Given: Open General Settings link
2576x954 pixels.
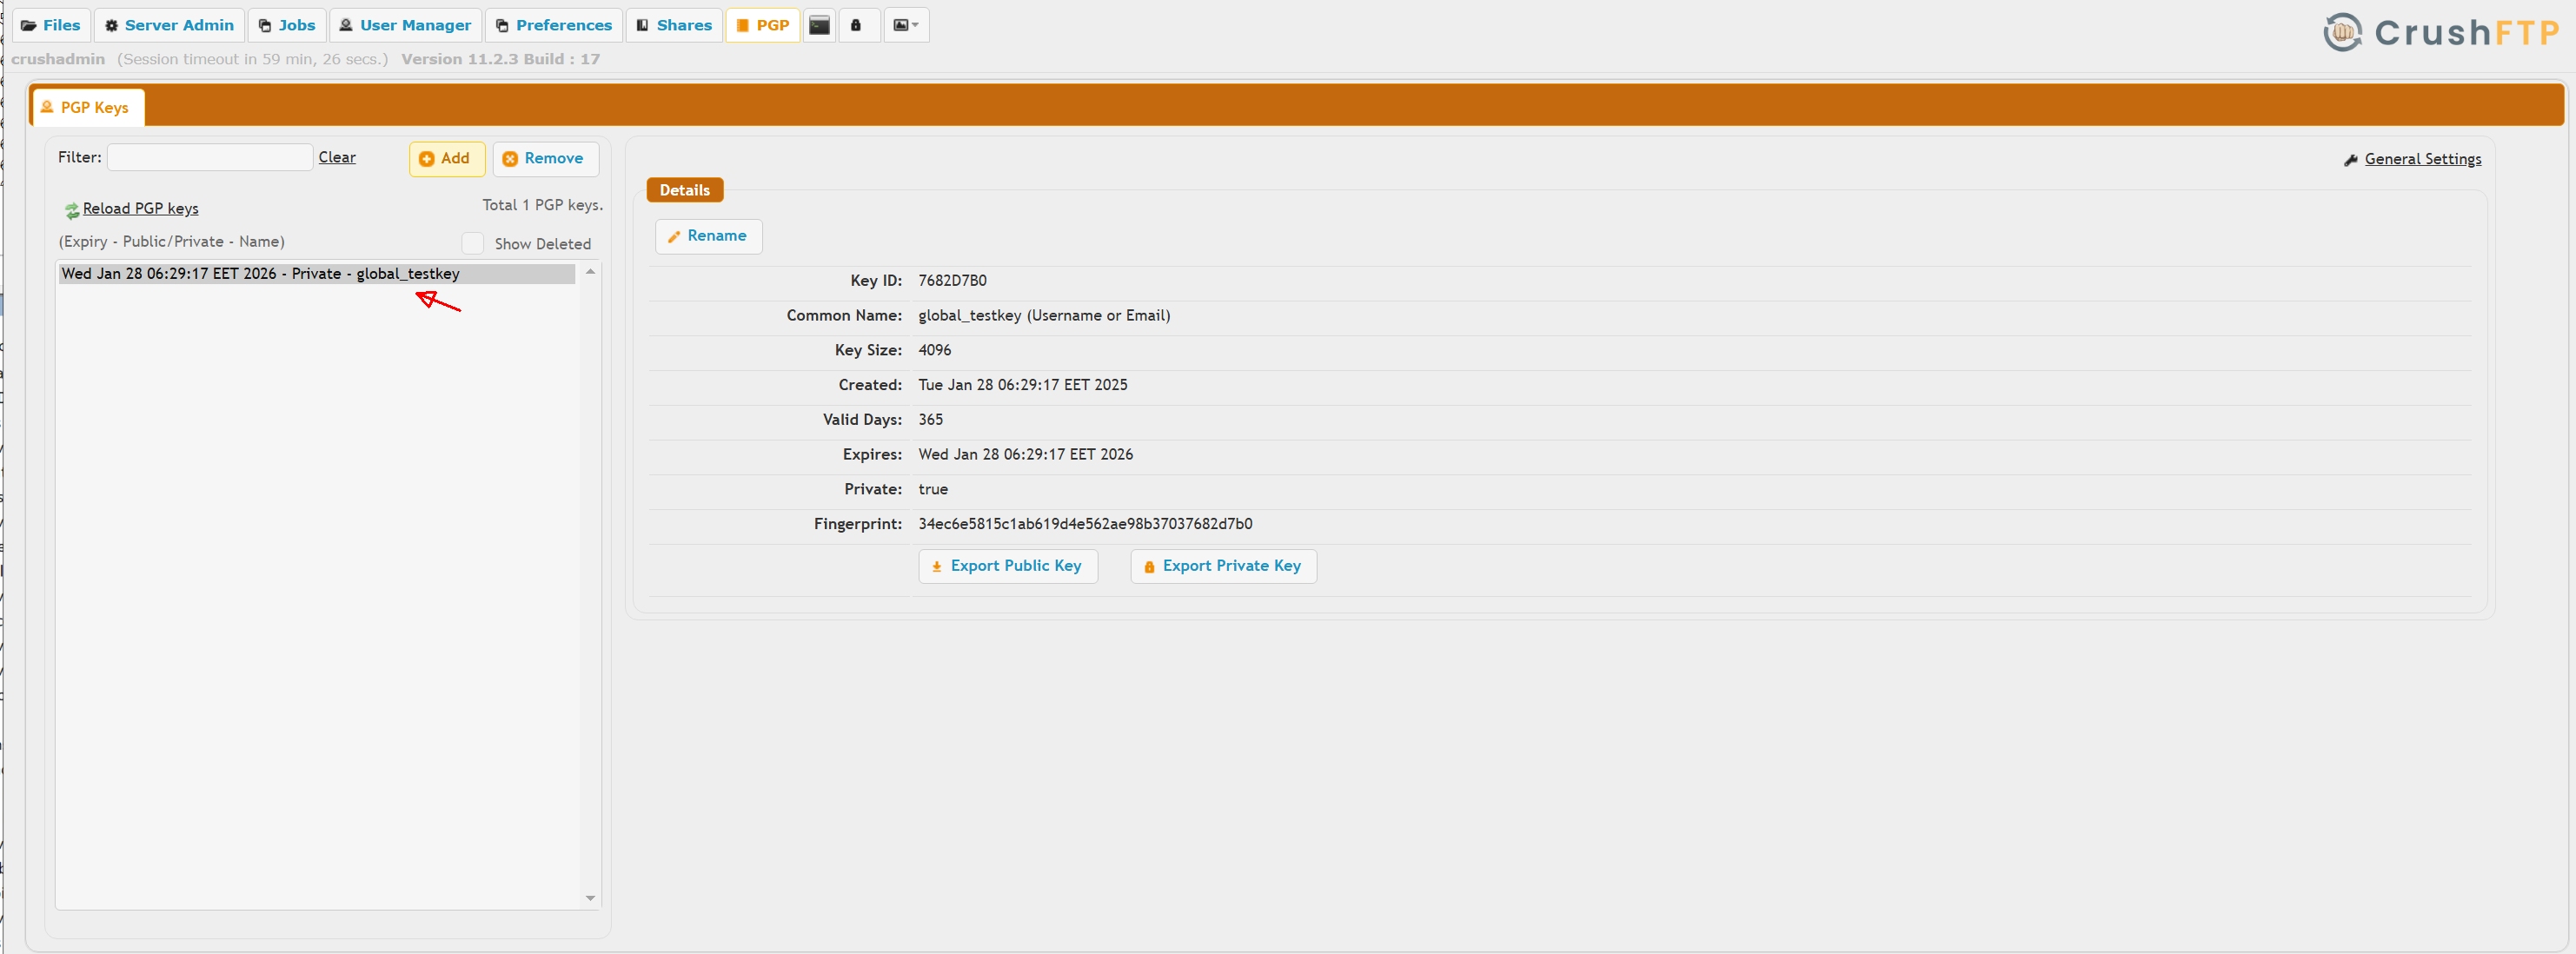Looking at the screenshot, I should pyautogui.click(x=2422, y=159).
